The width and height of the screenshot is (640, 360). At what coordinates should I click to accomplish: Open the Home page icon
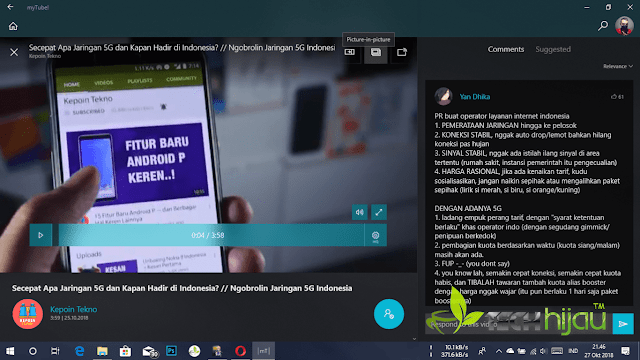(x=13, y=26)
